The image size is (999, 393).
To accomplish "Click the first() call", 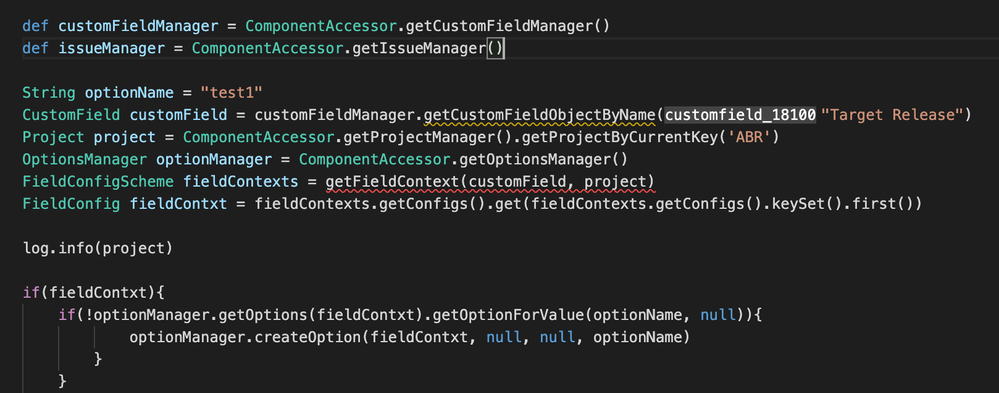I will (883, 204).
